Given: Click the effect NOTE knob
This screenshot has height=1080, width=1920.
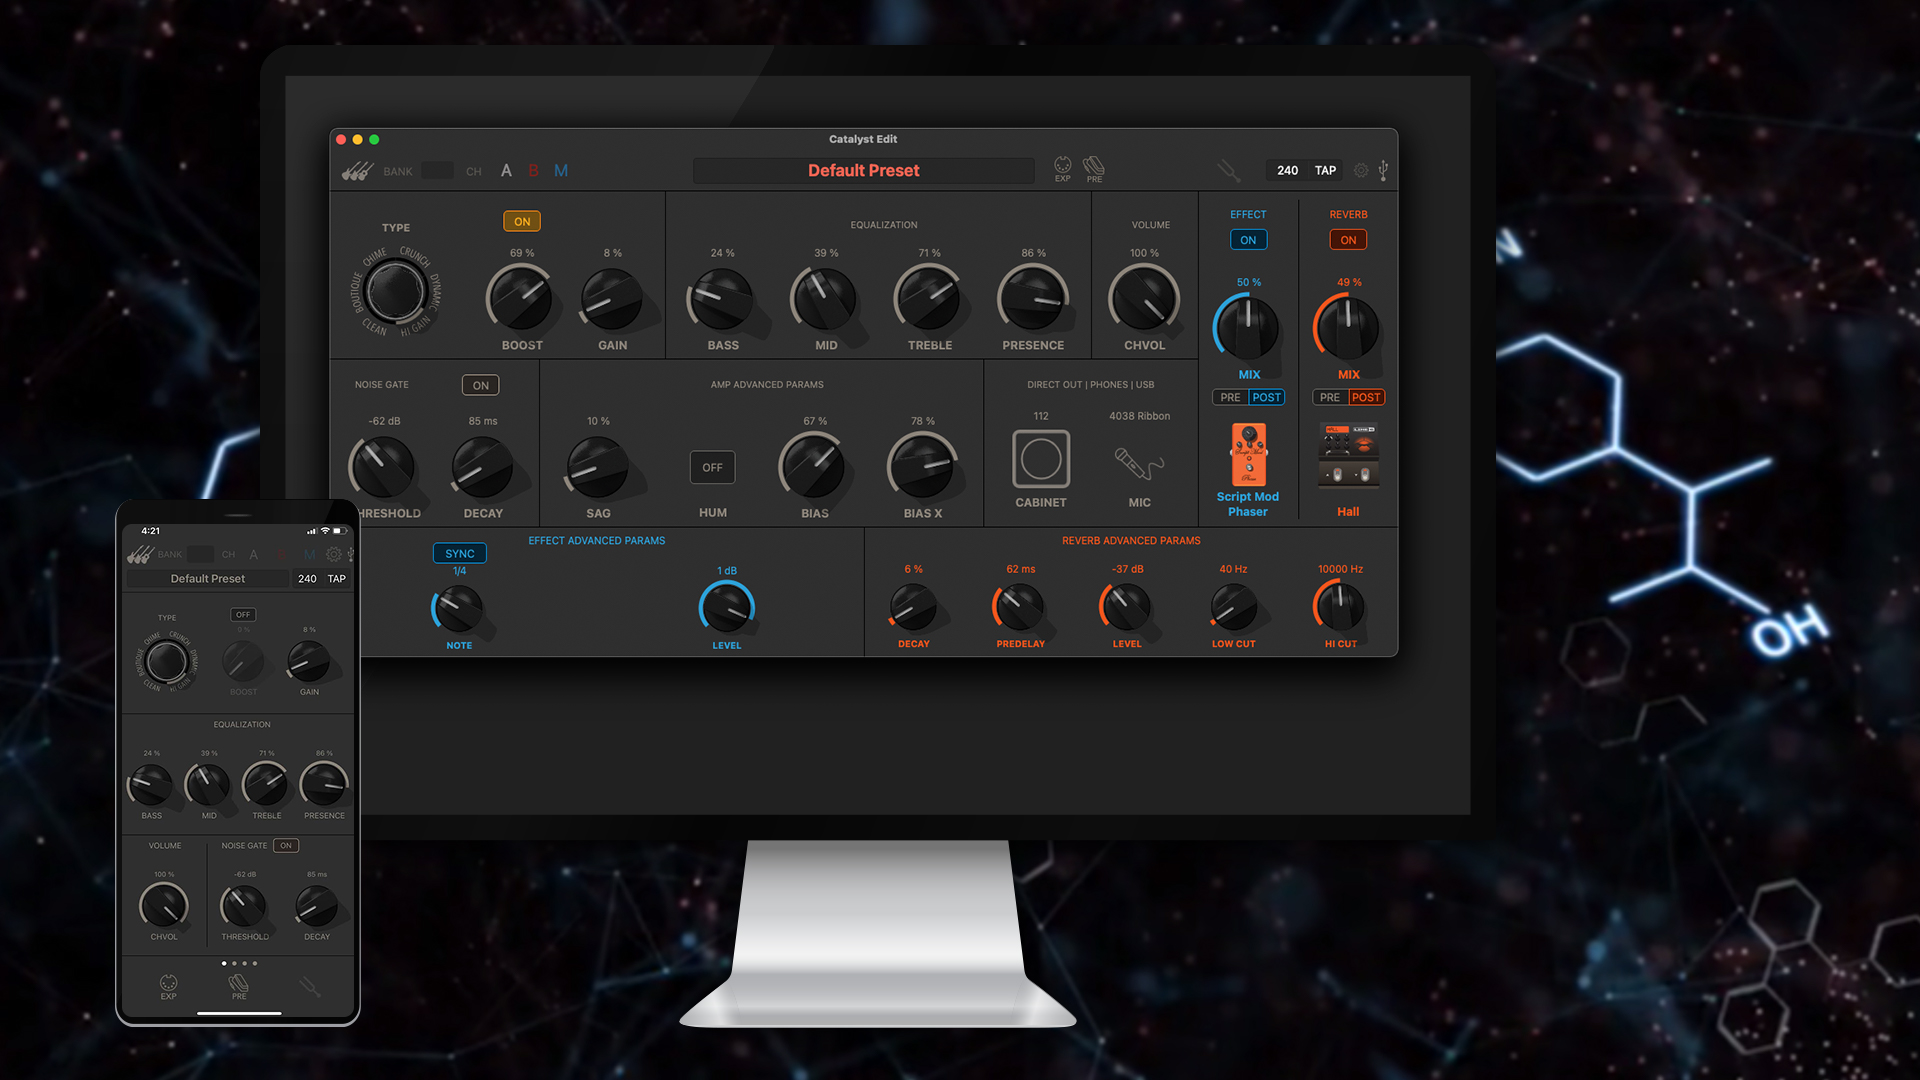Looking at the screenshot, I should (x=459, y=608).
